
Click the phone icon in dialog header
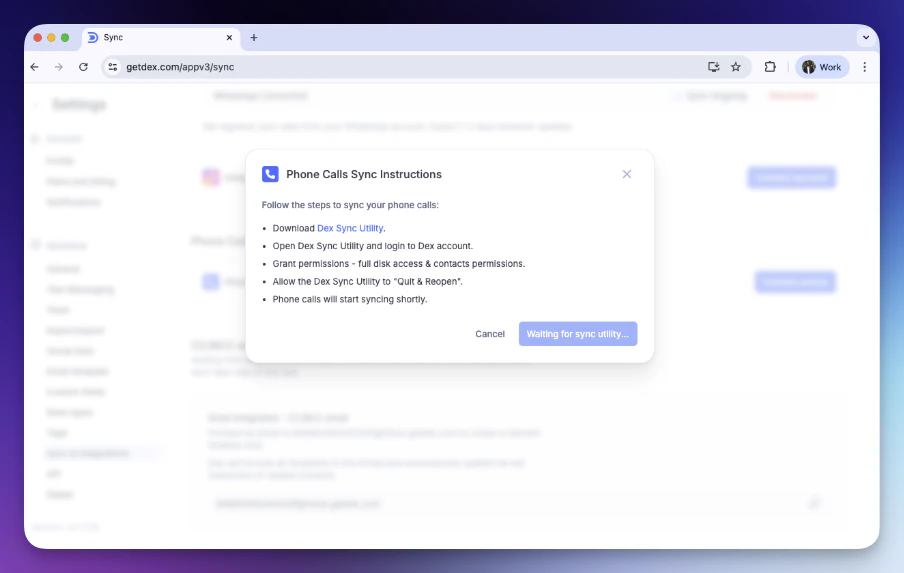click(270, 174)
